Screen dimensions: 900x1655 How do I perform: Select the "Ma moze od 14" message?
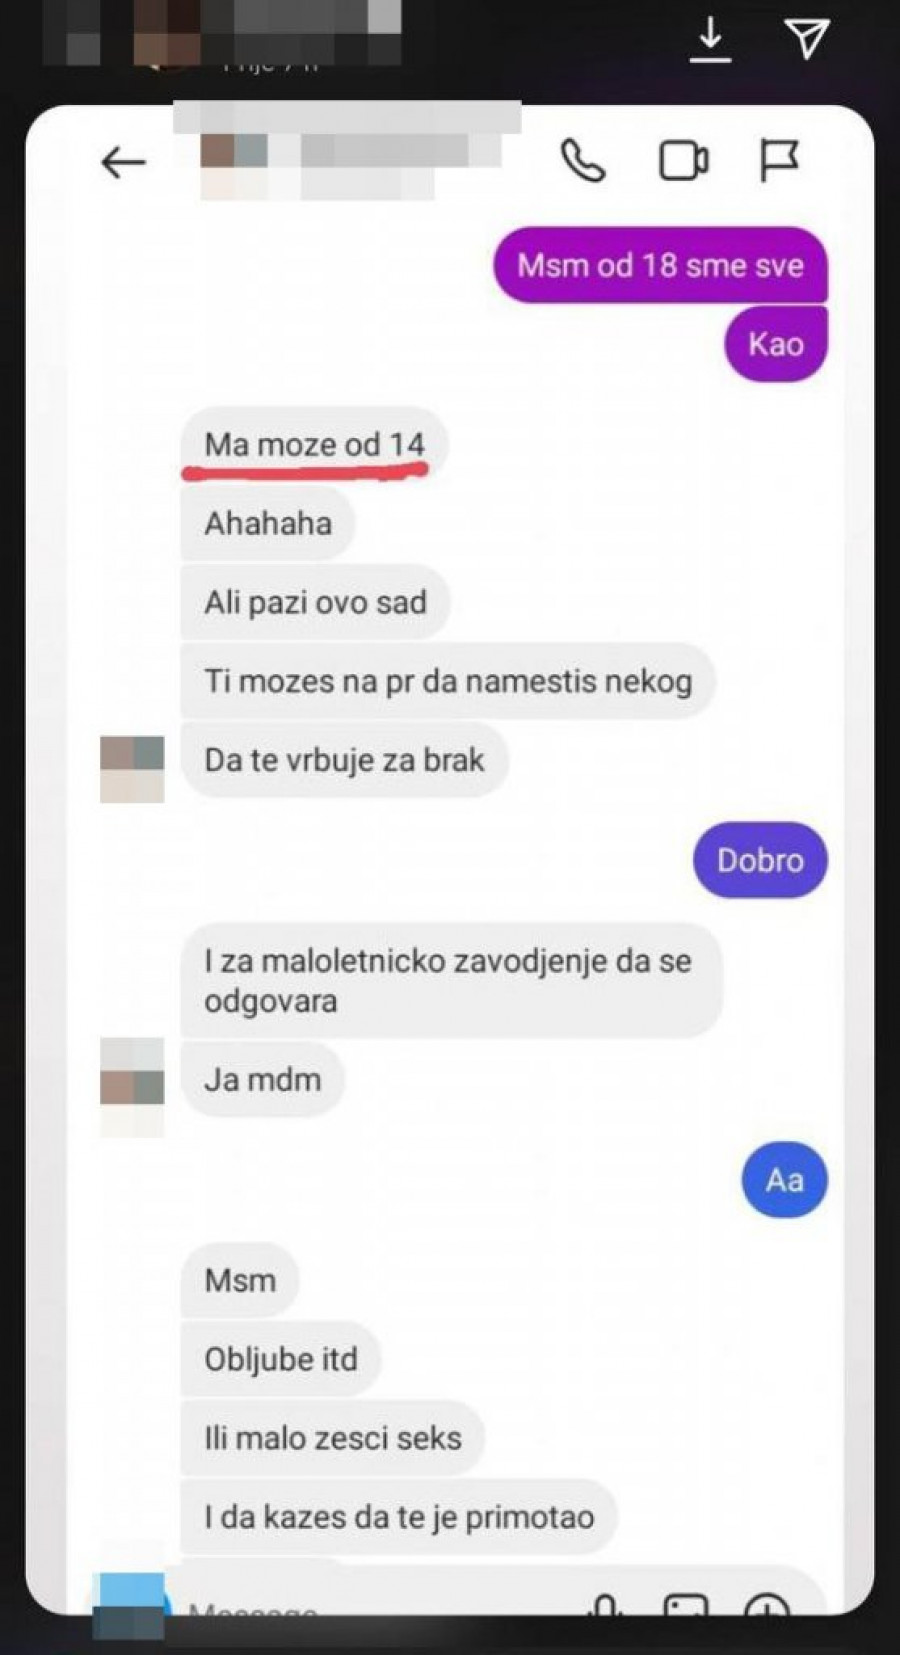(314, 444)
